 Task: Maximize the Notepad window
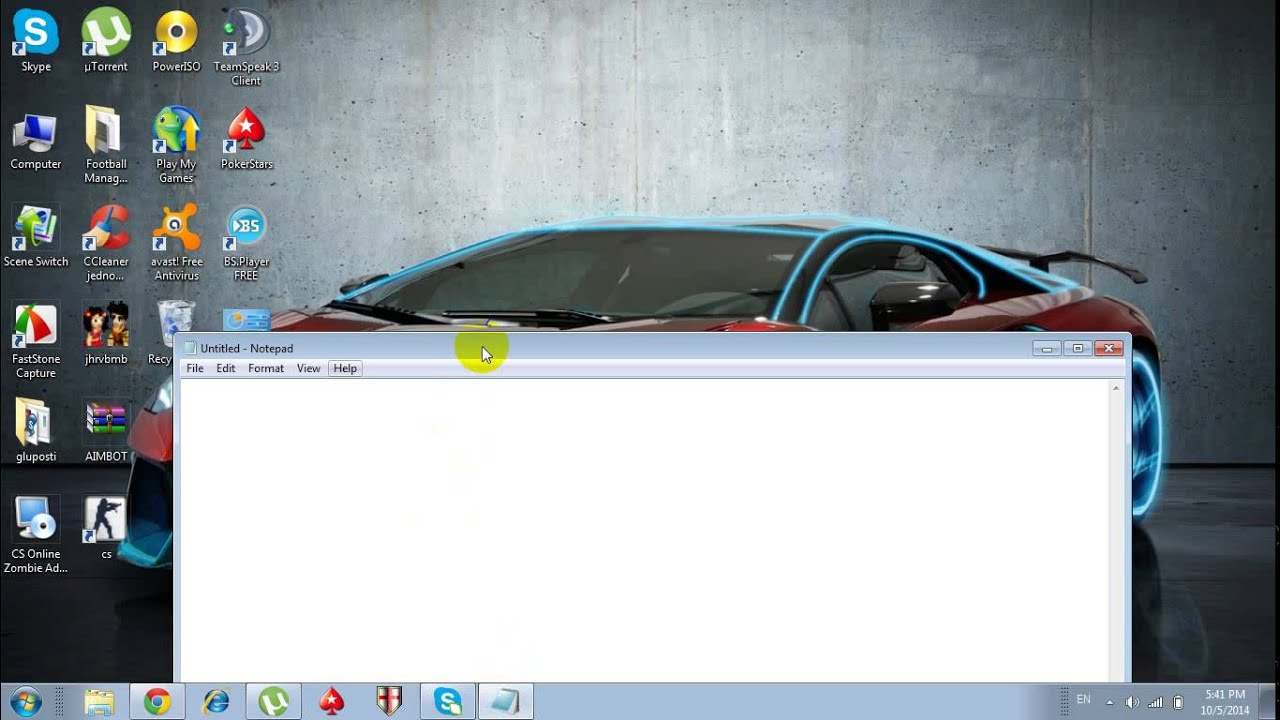tap(1078, 348)
